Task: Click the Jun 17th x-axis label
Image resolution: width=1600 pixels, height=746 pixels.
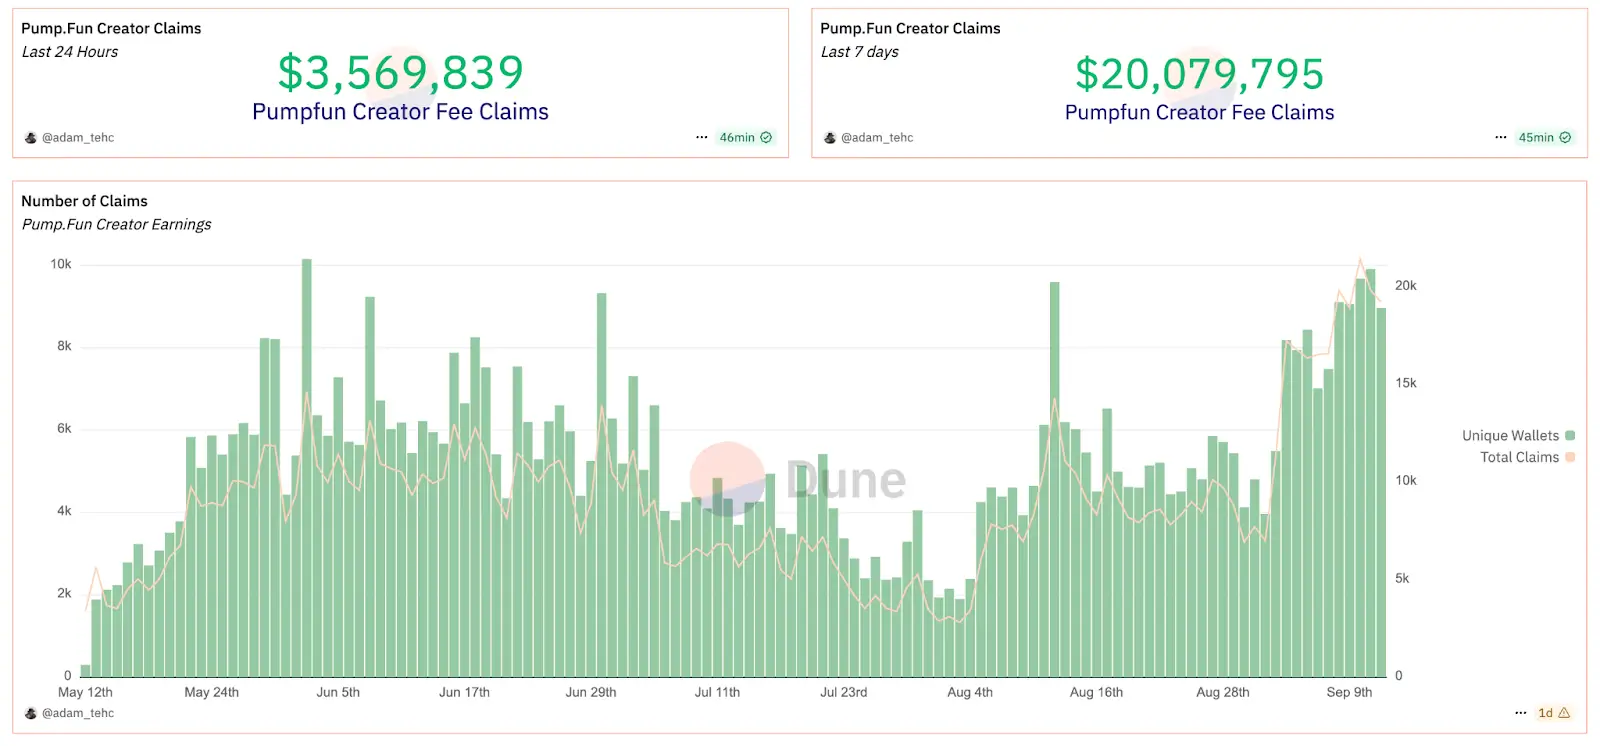Action: point(464,692)
